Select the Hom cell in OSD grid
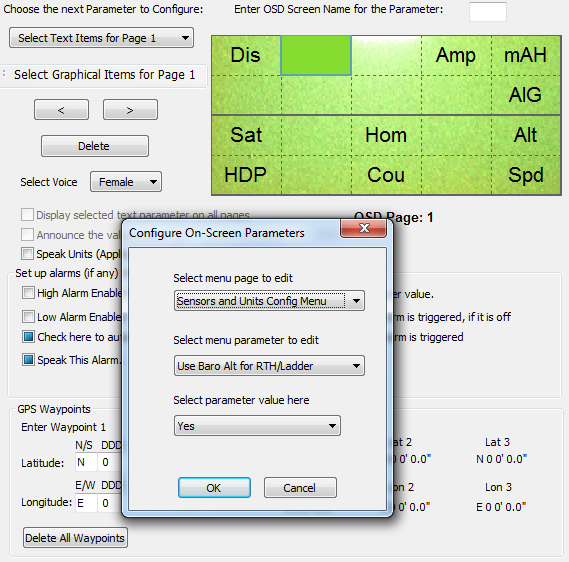Screen dimensions: 569x562 (386, 135)
